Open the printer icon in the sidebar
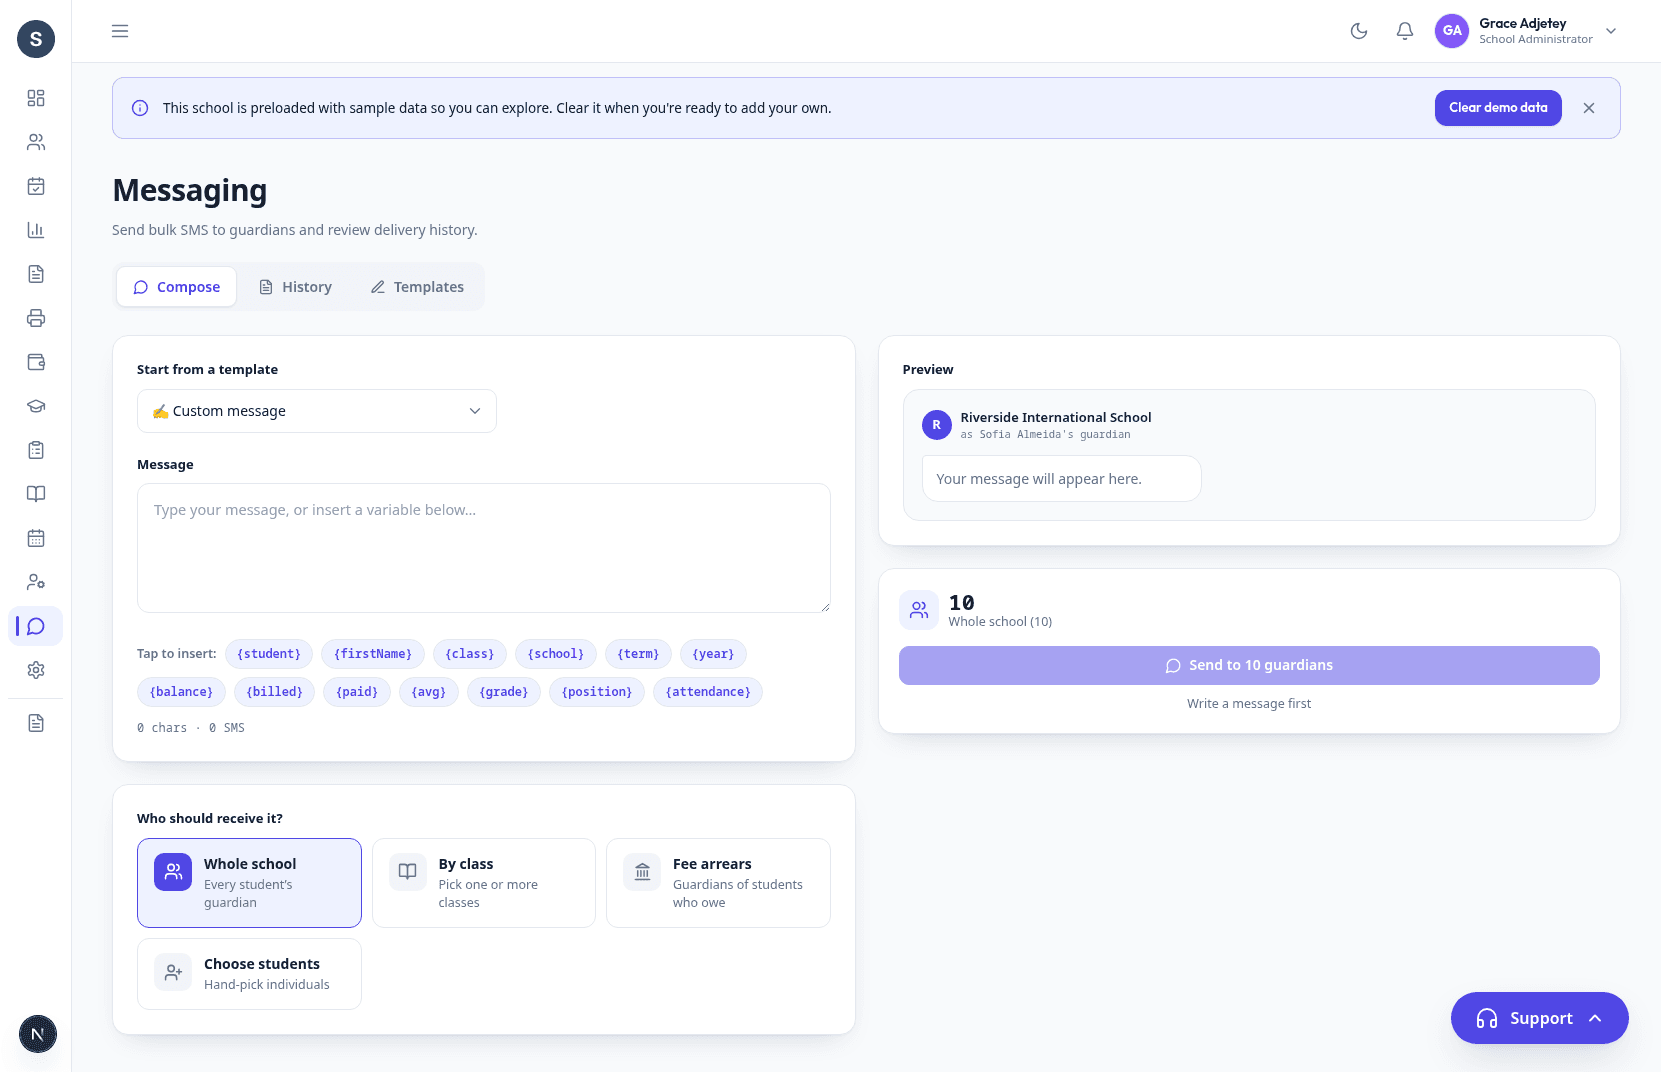 coord(36,318)
